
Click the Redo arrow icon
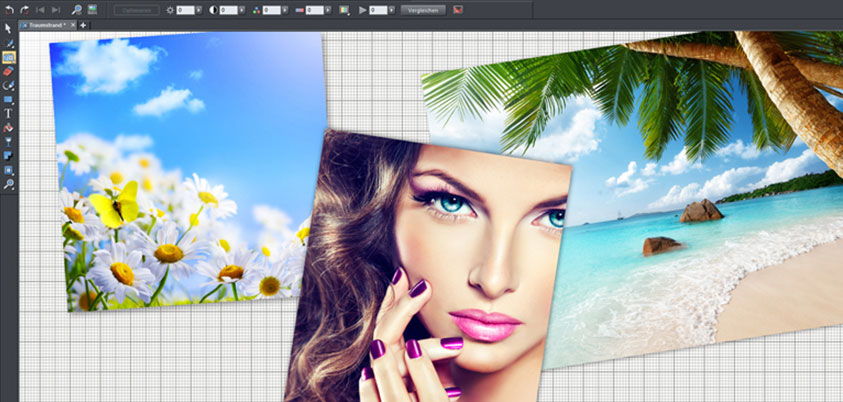click(x=24, y=10)
